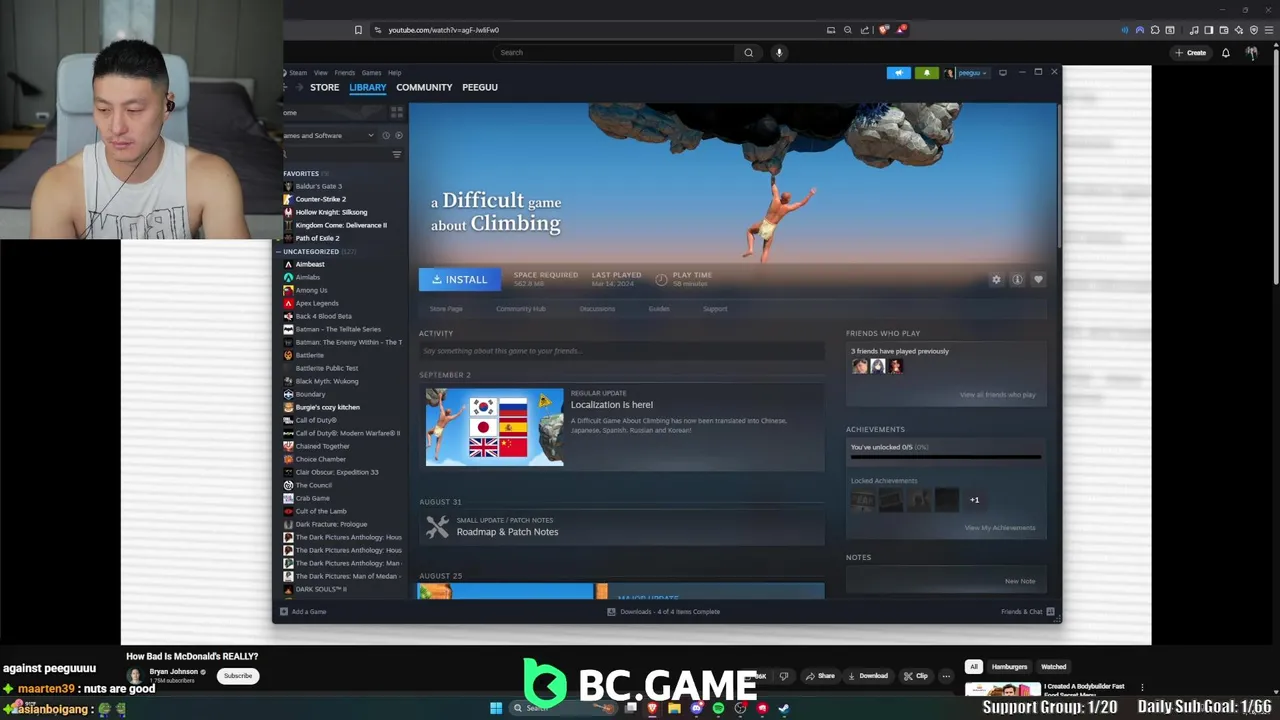The image size is (1280, 720).
Task: Click New Note button
Action: pyautogui.click(x=1020, y=581)
